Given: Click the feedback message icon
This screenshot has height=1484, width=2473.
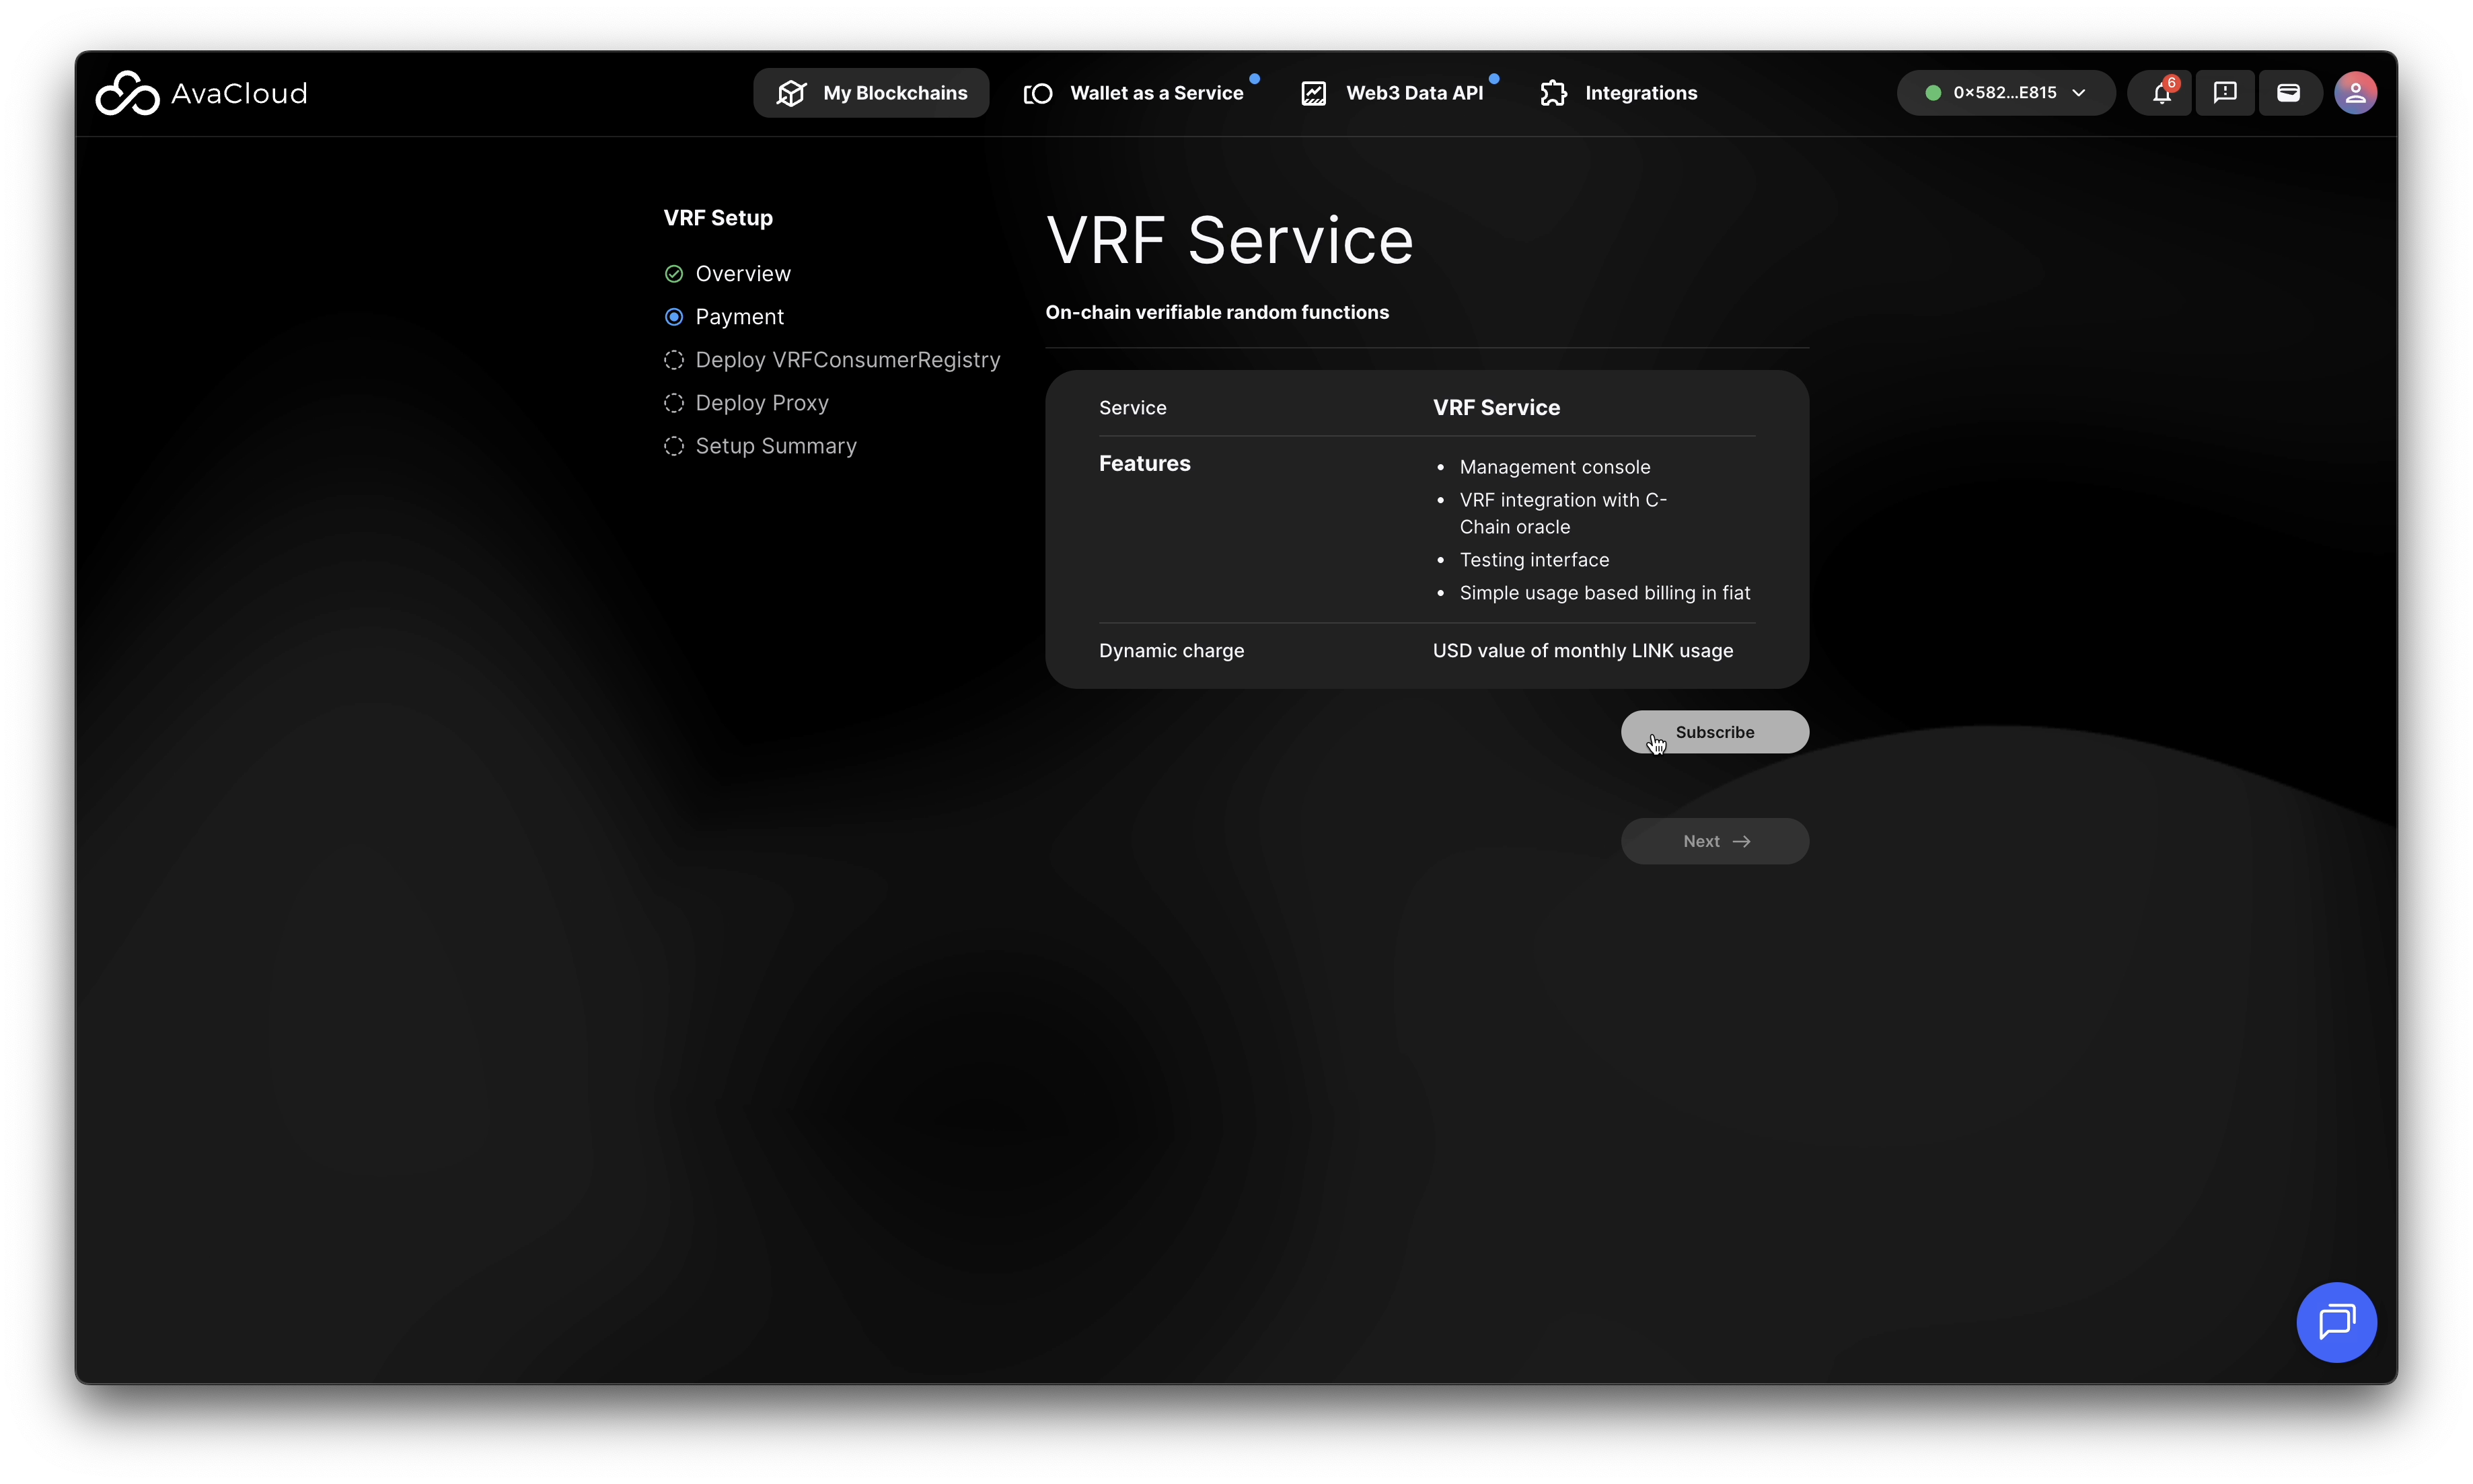Looking at the screenshot, I should (x=2225, y=93).
